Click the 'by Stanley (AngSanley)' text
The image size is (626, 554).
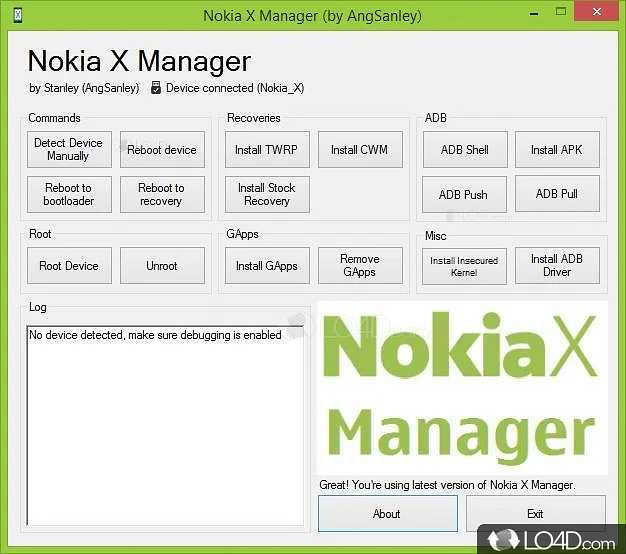[x=84, y=88]
